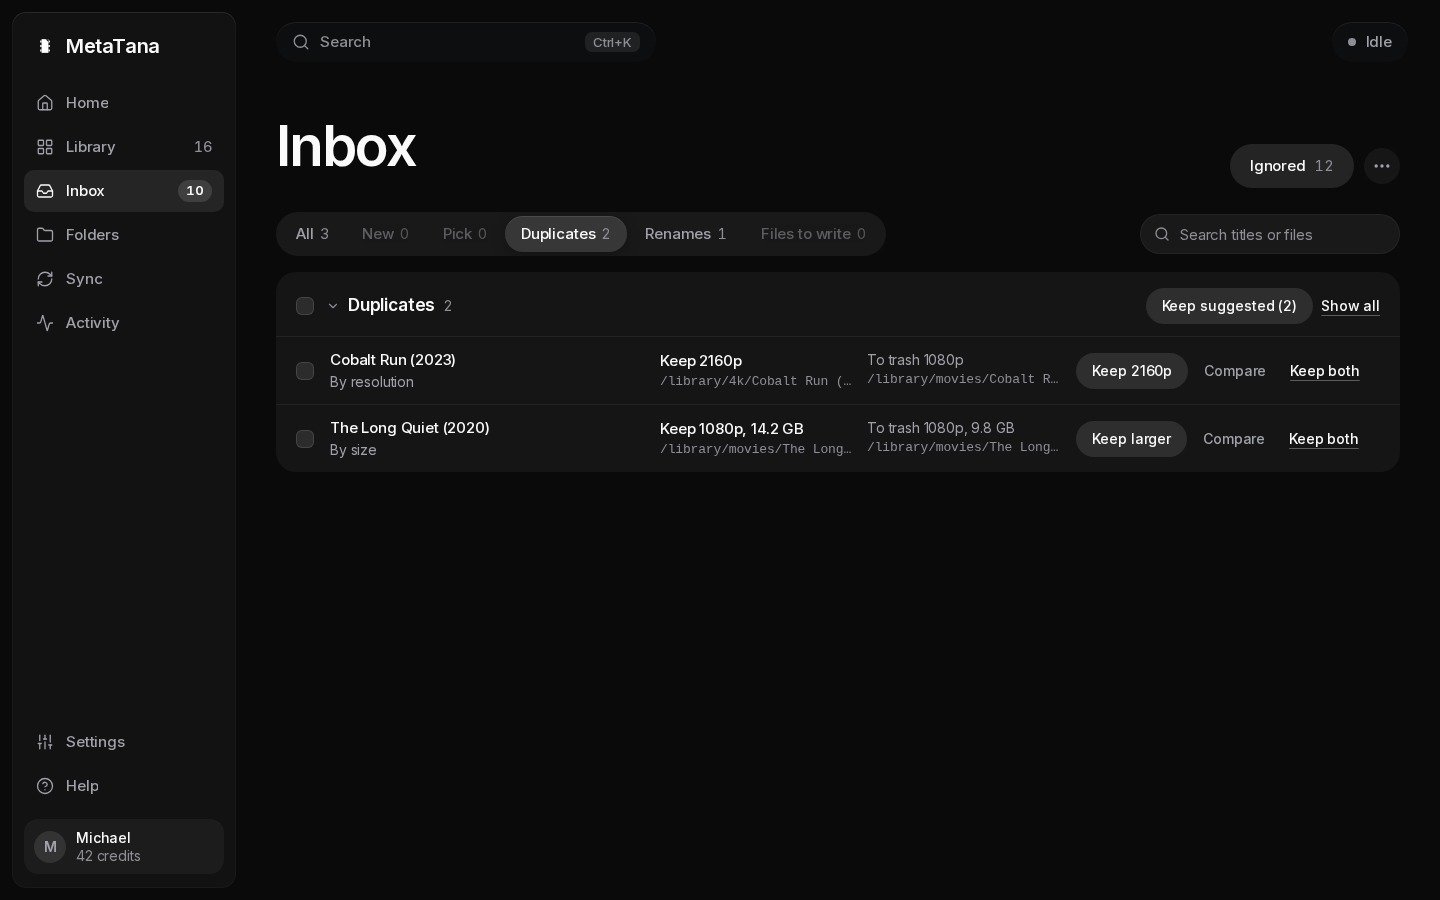
Task: Tick the Duplicates group select-all checkbox
Action: tap(305, 306)
